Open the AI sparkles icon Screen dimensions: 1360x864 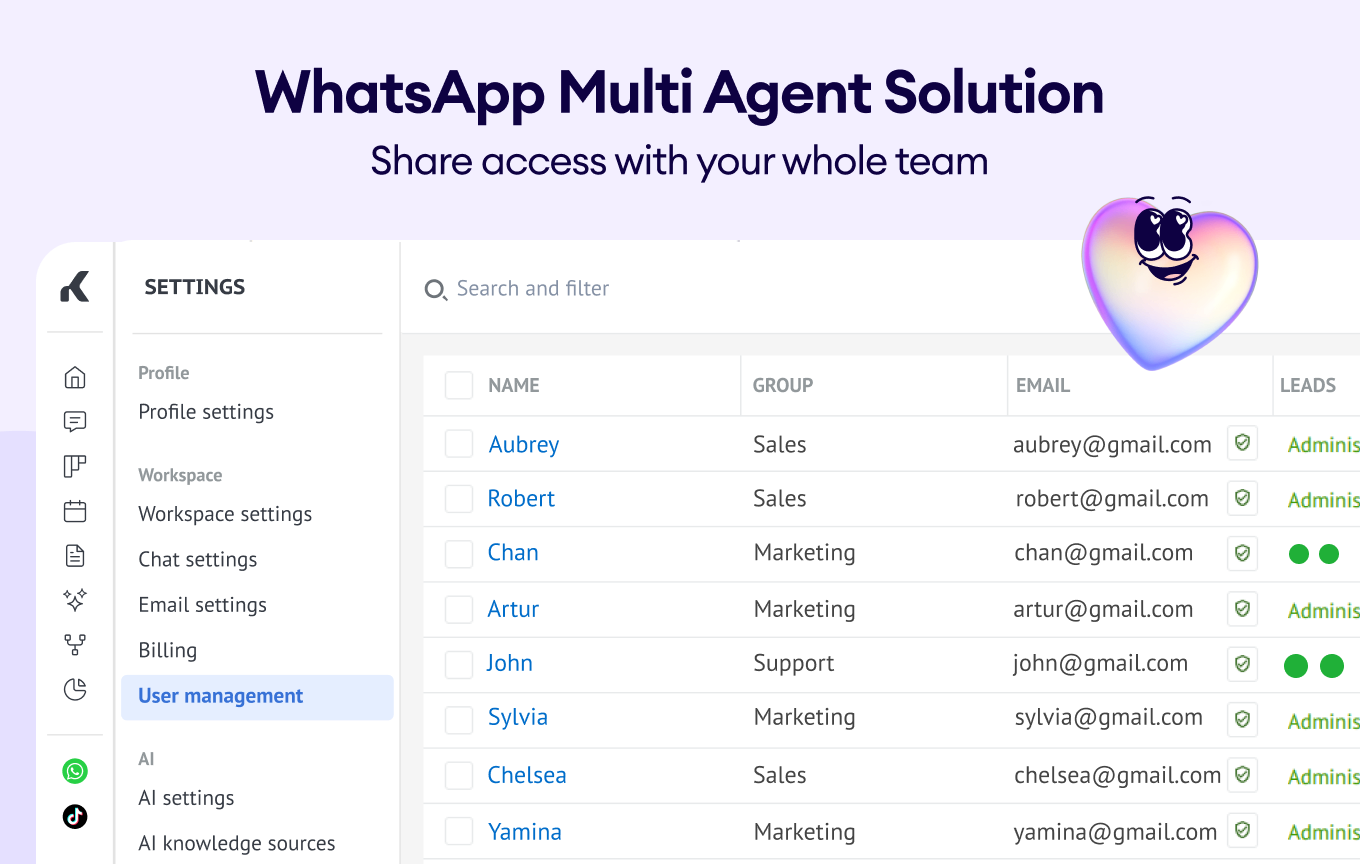click(75, 600)
